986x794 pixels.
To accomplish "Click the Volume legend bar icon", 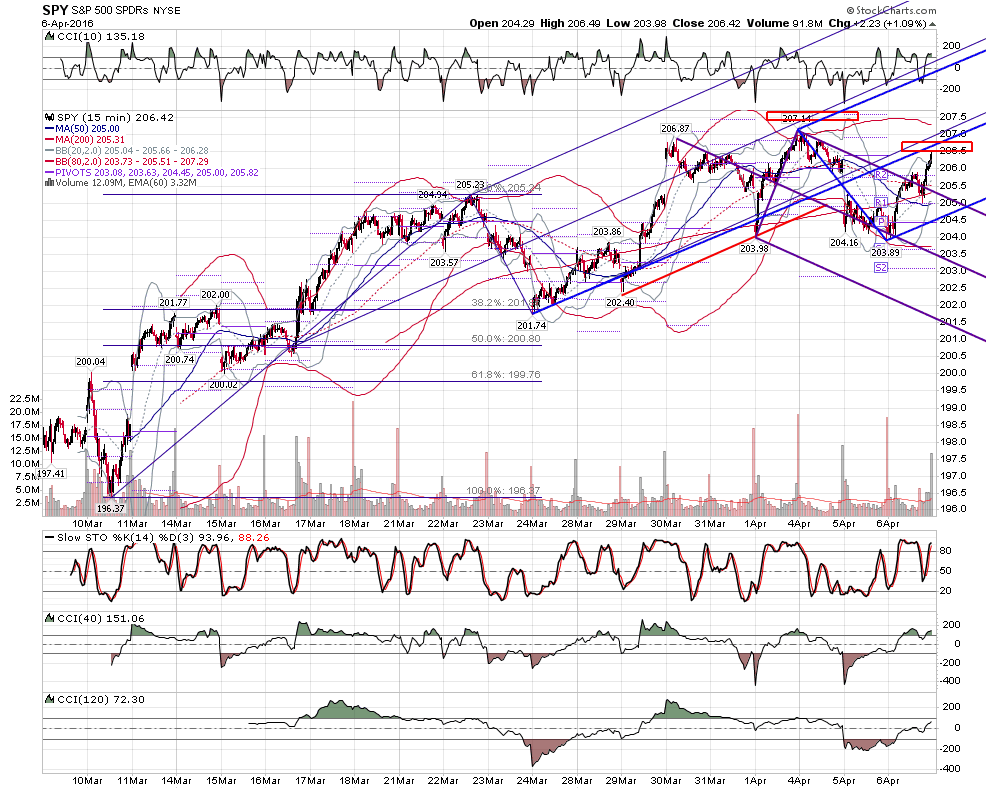I will 50,183.
